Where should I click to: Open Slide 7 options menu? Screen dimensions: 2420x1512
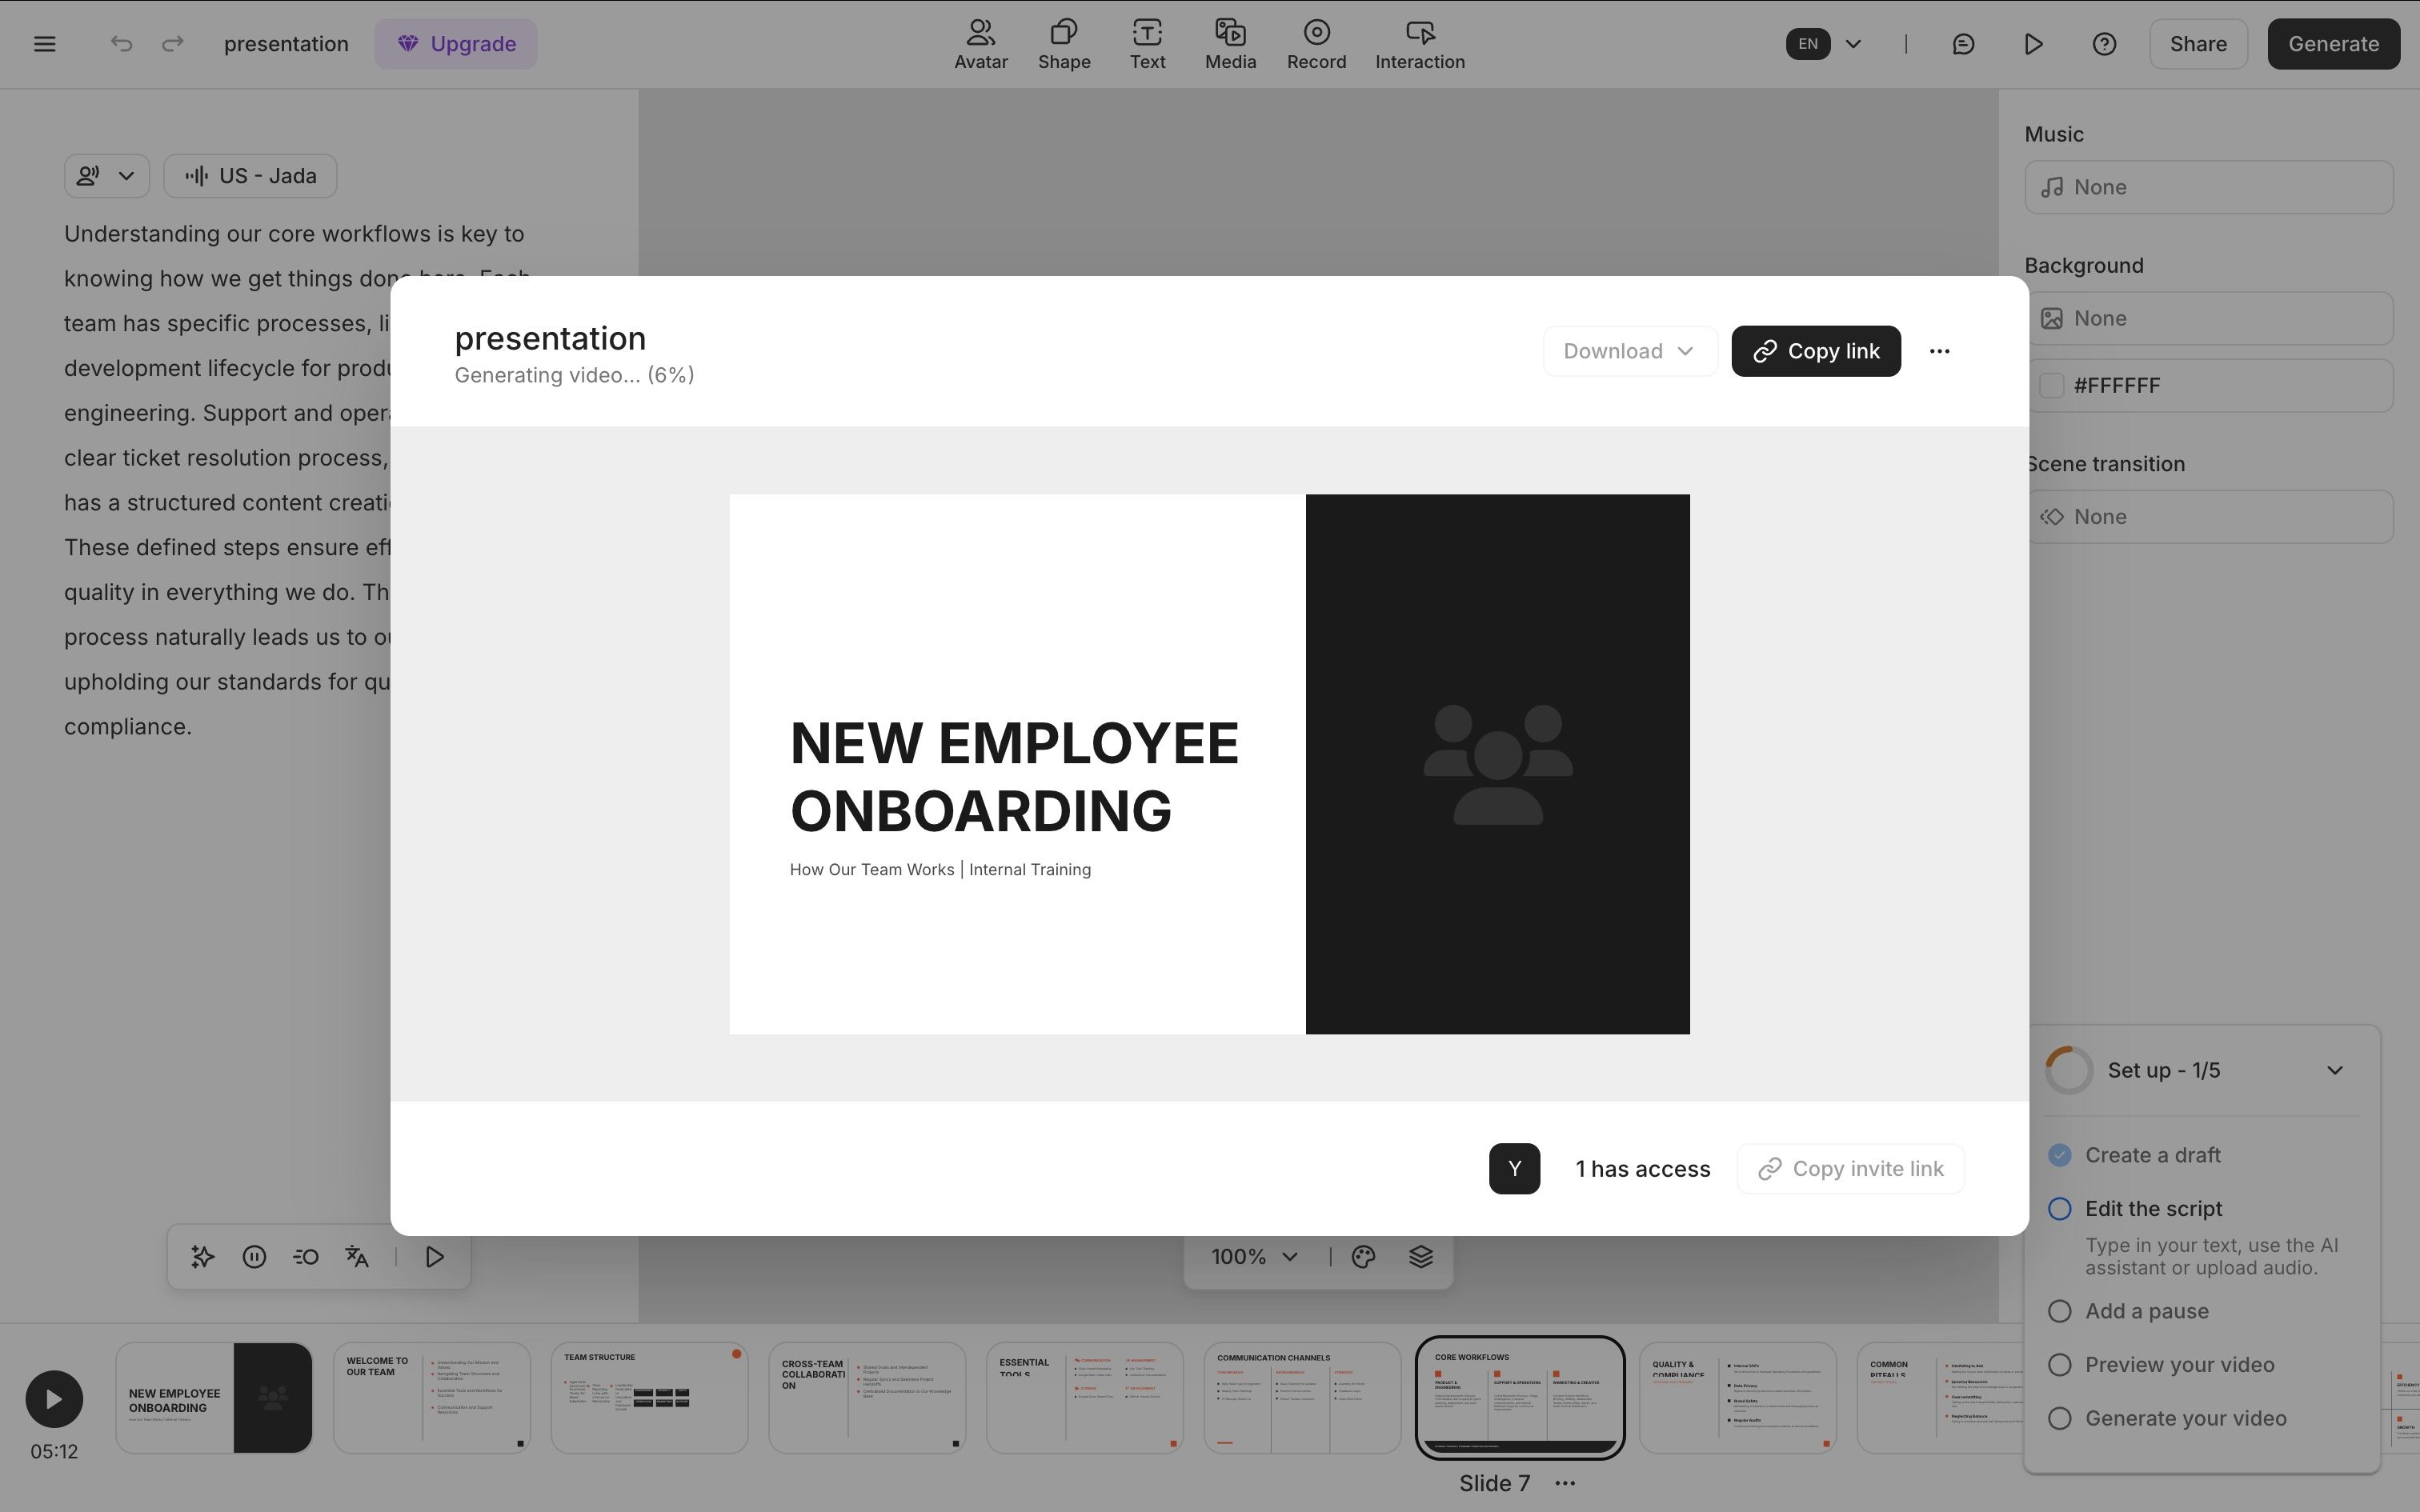click(x=1565, y=1483)
